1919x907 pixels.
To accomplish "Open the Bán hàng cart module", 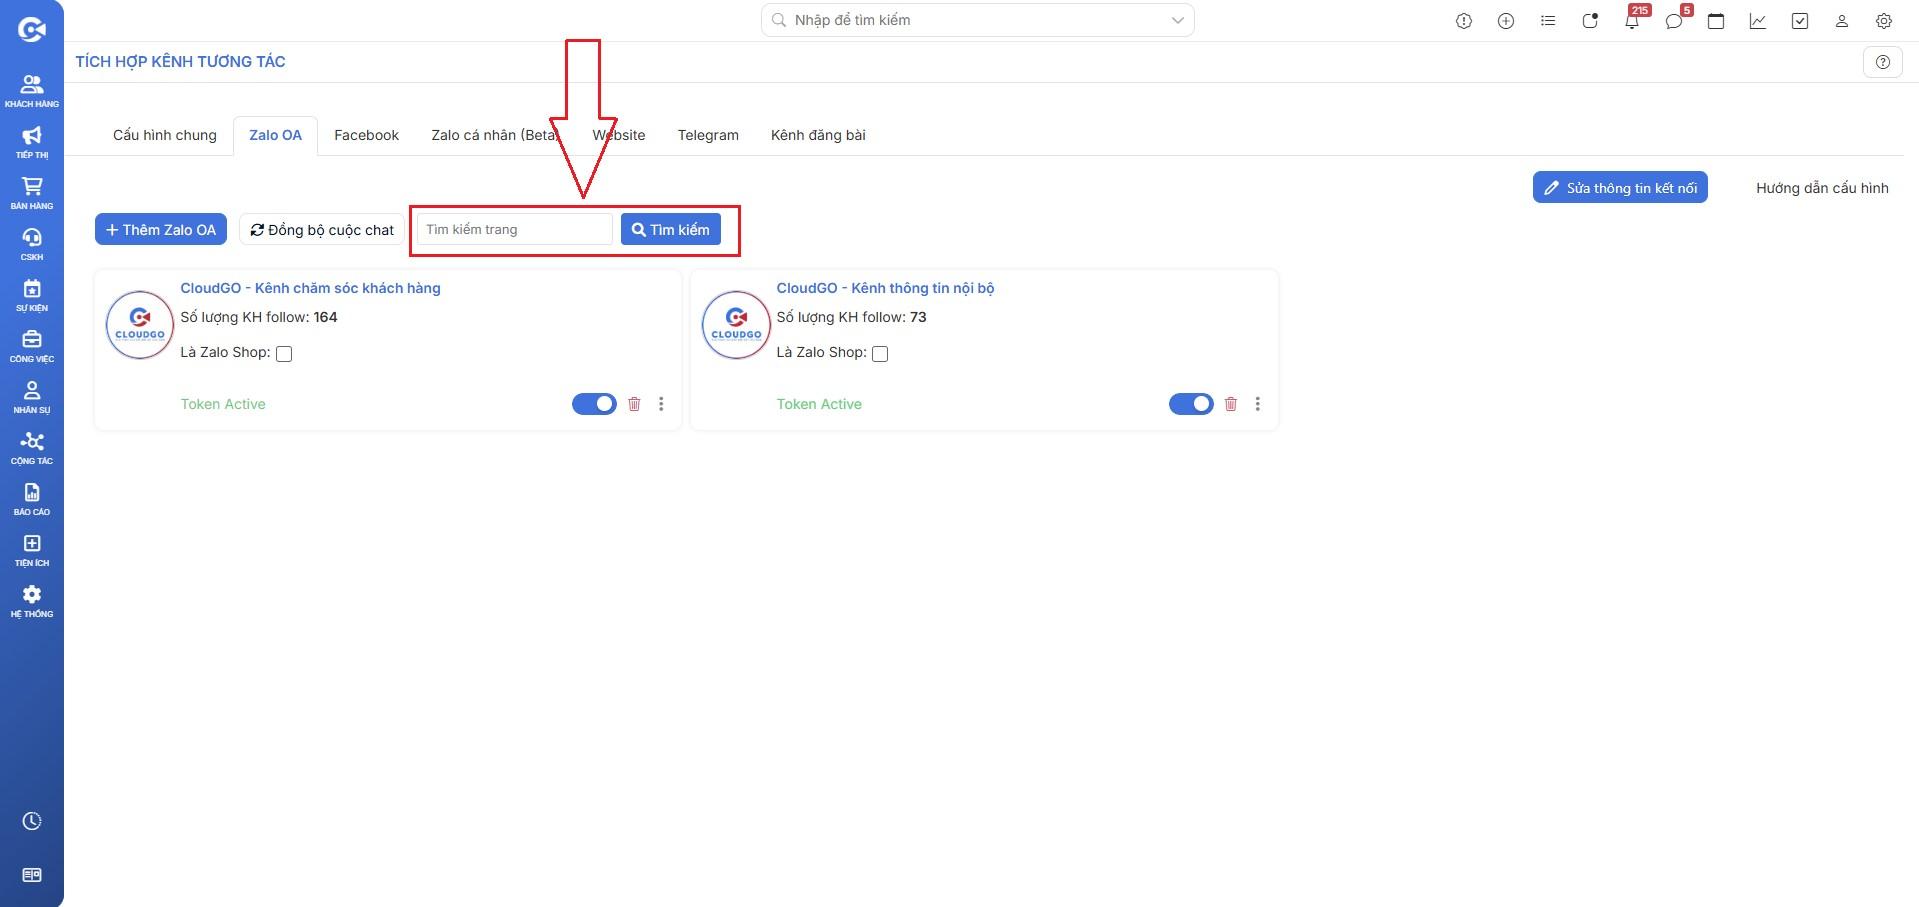I will [32, 192].
